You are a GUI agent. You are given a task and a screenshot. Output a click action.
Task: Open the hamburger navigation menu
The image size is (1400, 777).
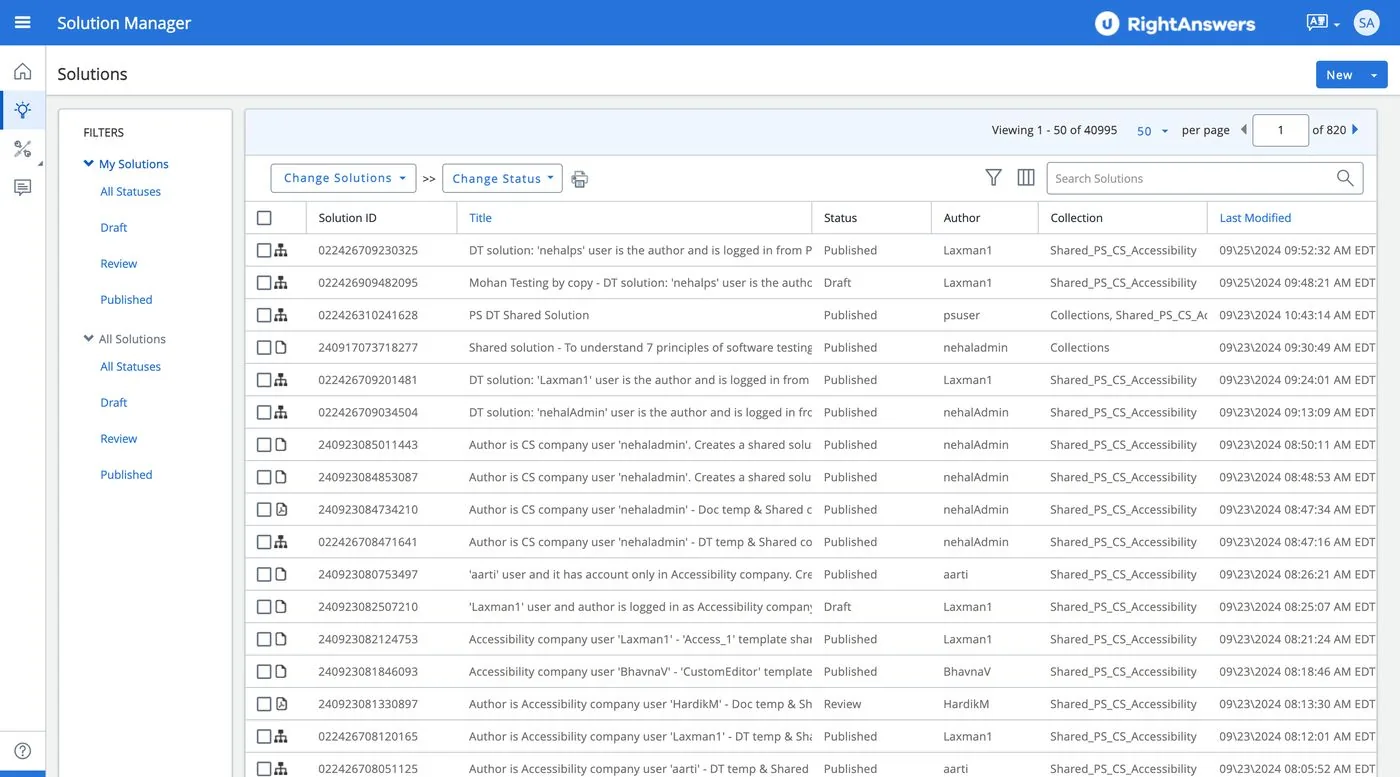[22, 22]
